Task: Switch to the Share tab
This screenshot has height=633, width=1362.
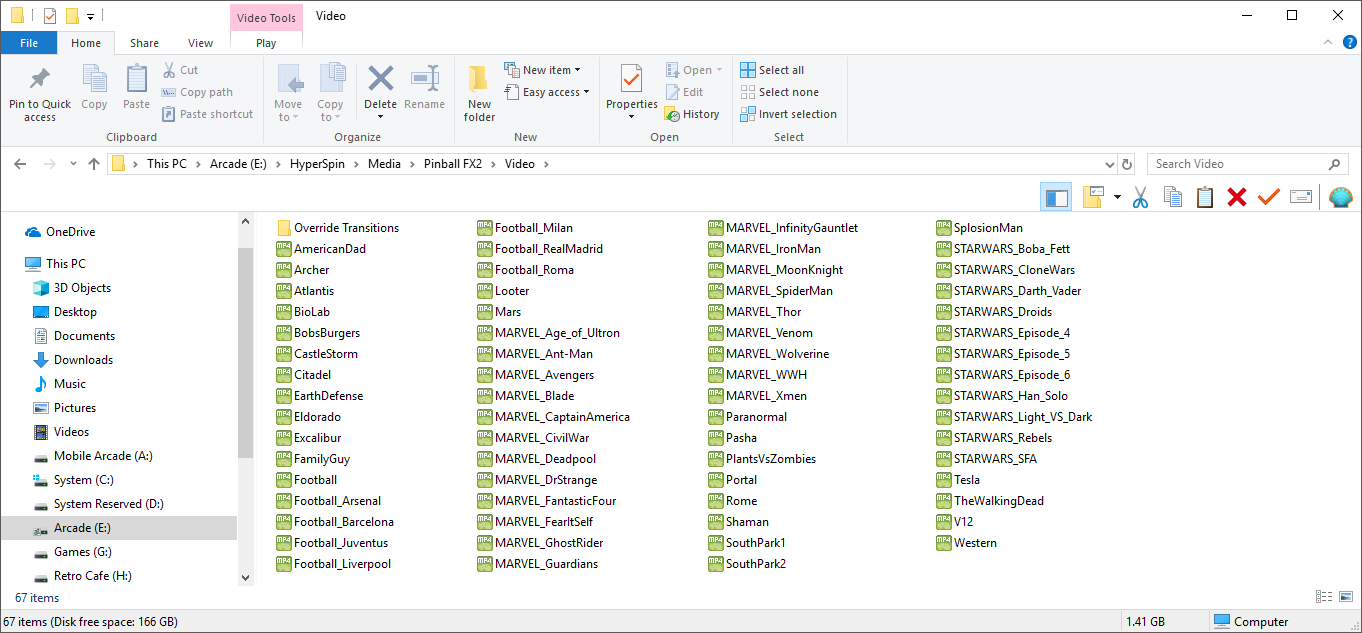Action: (x=144, y=43)
